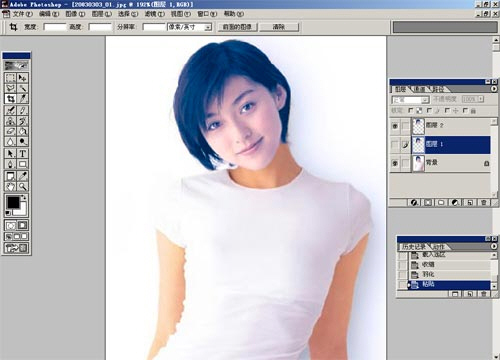Select the Move tool
500x360 pixels.
click(x=22, y=78)
